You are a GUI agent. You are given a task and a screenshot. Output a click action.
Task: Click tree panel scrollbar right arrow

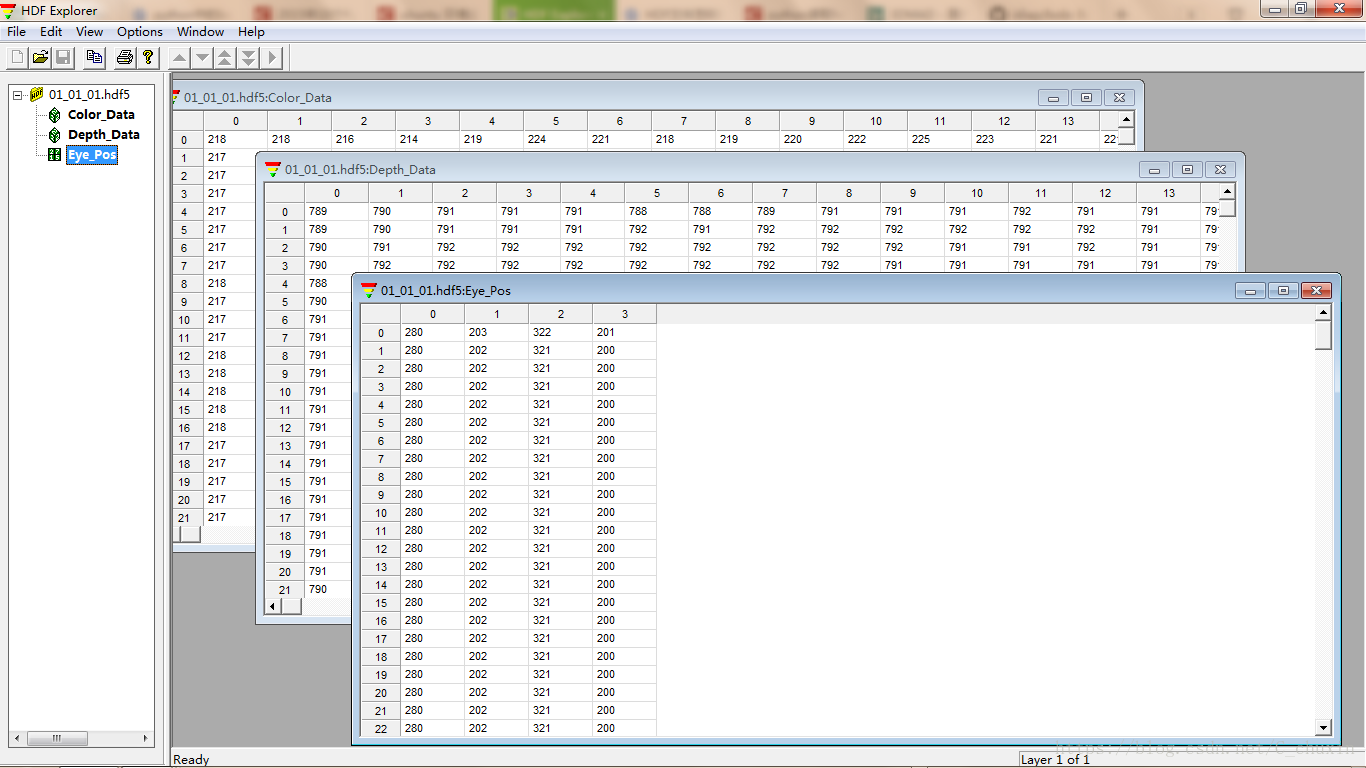pos(145,739)
